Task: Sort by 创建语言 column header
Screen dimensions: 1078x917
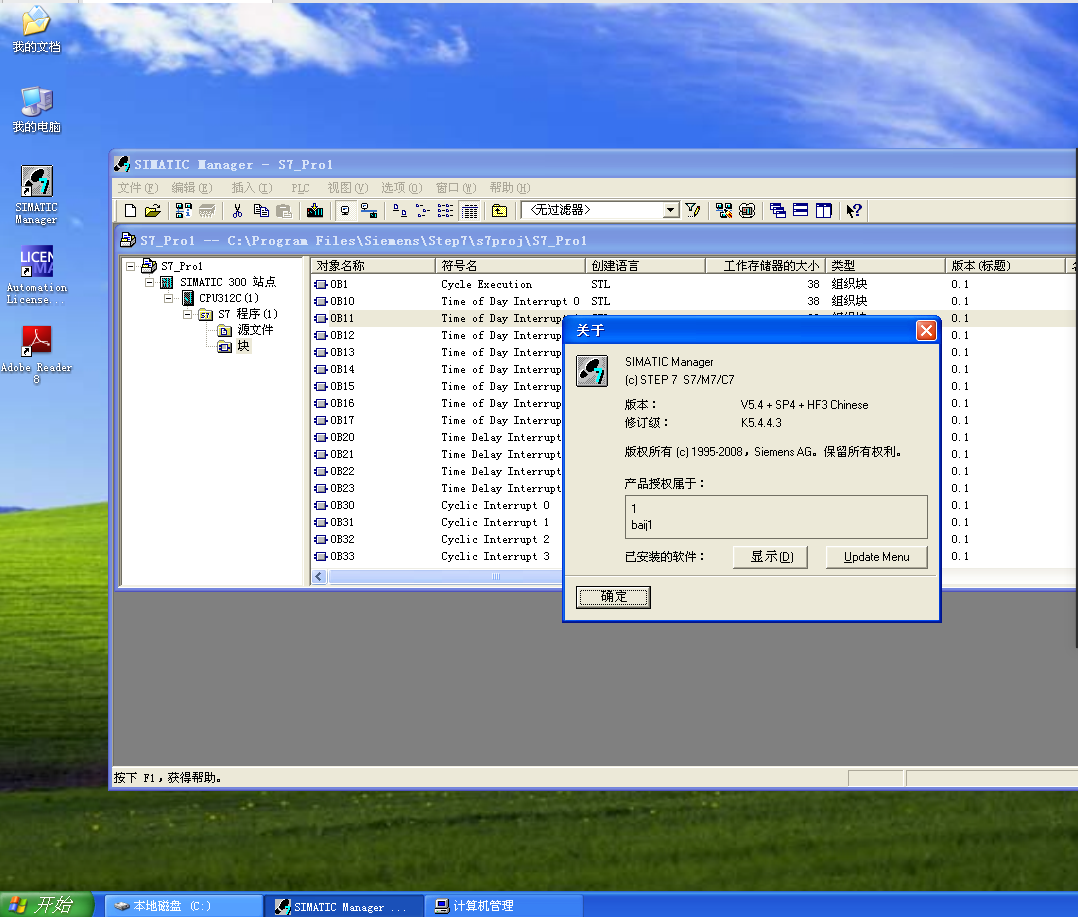Action: pos(646,265)
